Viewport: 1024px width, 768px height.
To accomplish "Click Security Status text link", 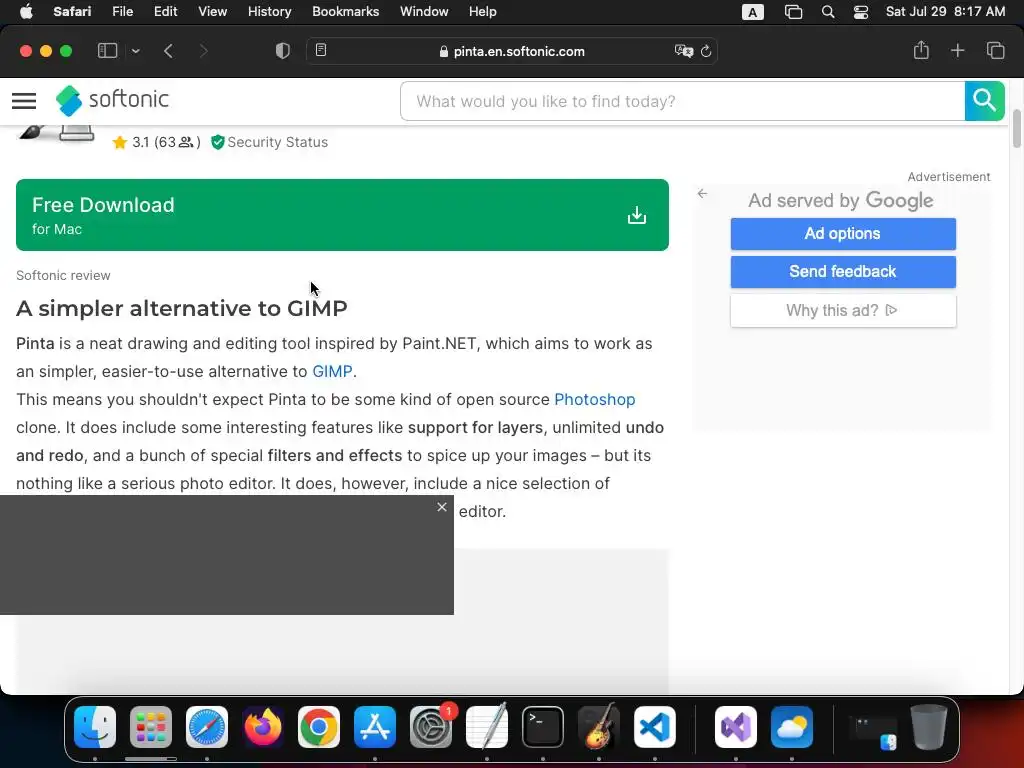I will coord(278,142).
